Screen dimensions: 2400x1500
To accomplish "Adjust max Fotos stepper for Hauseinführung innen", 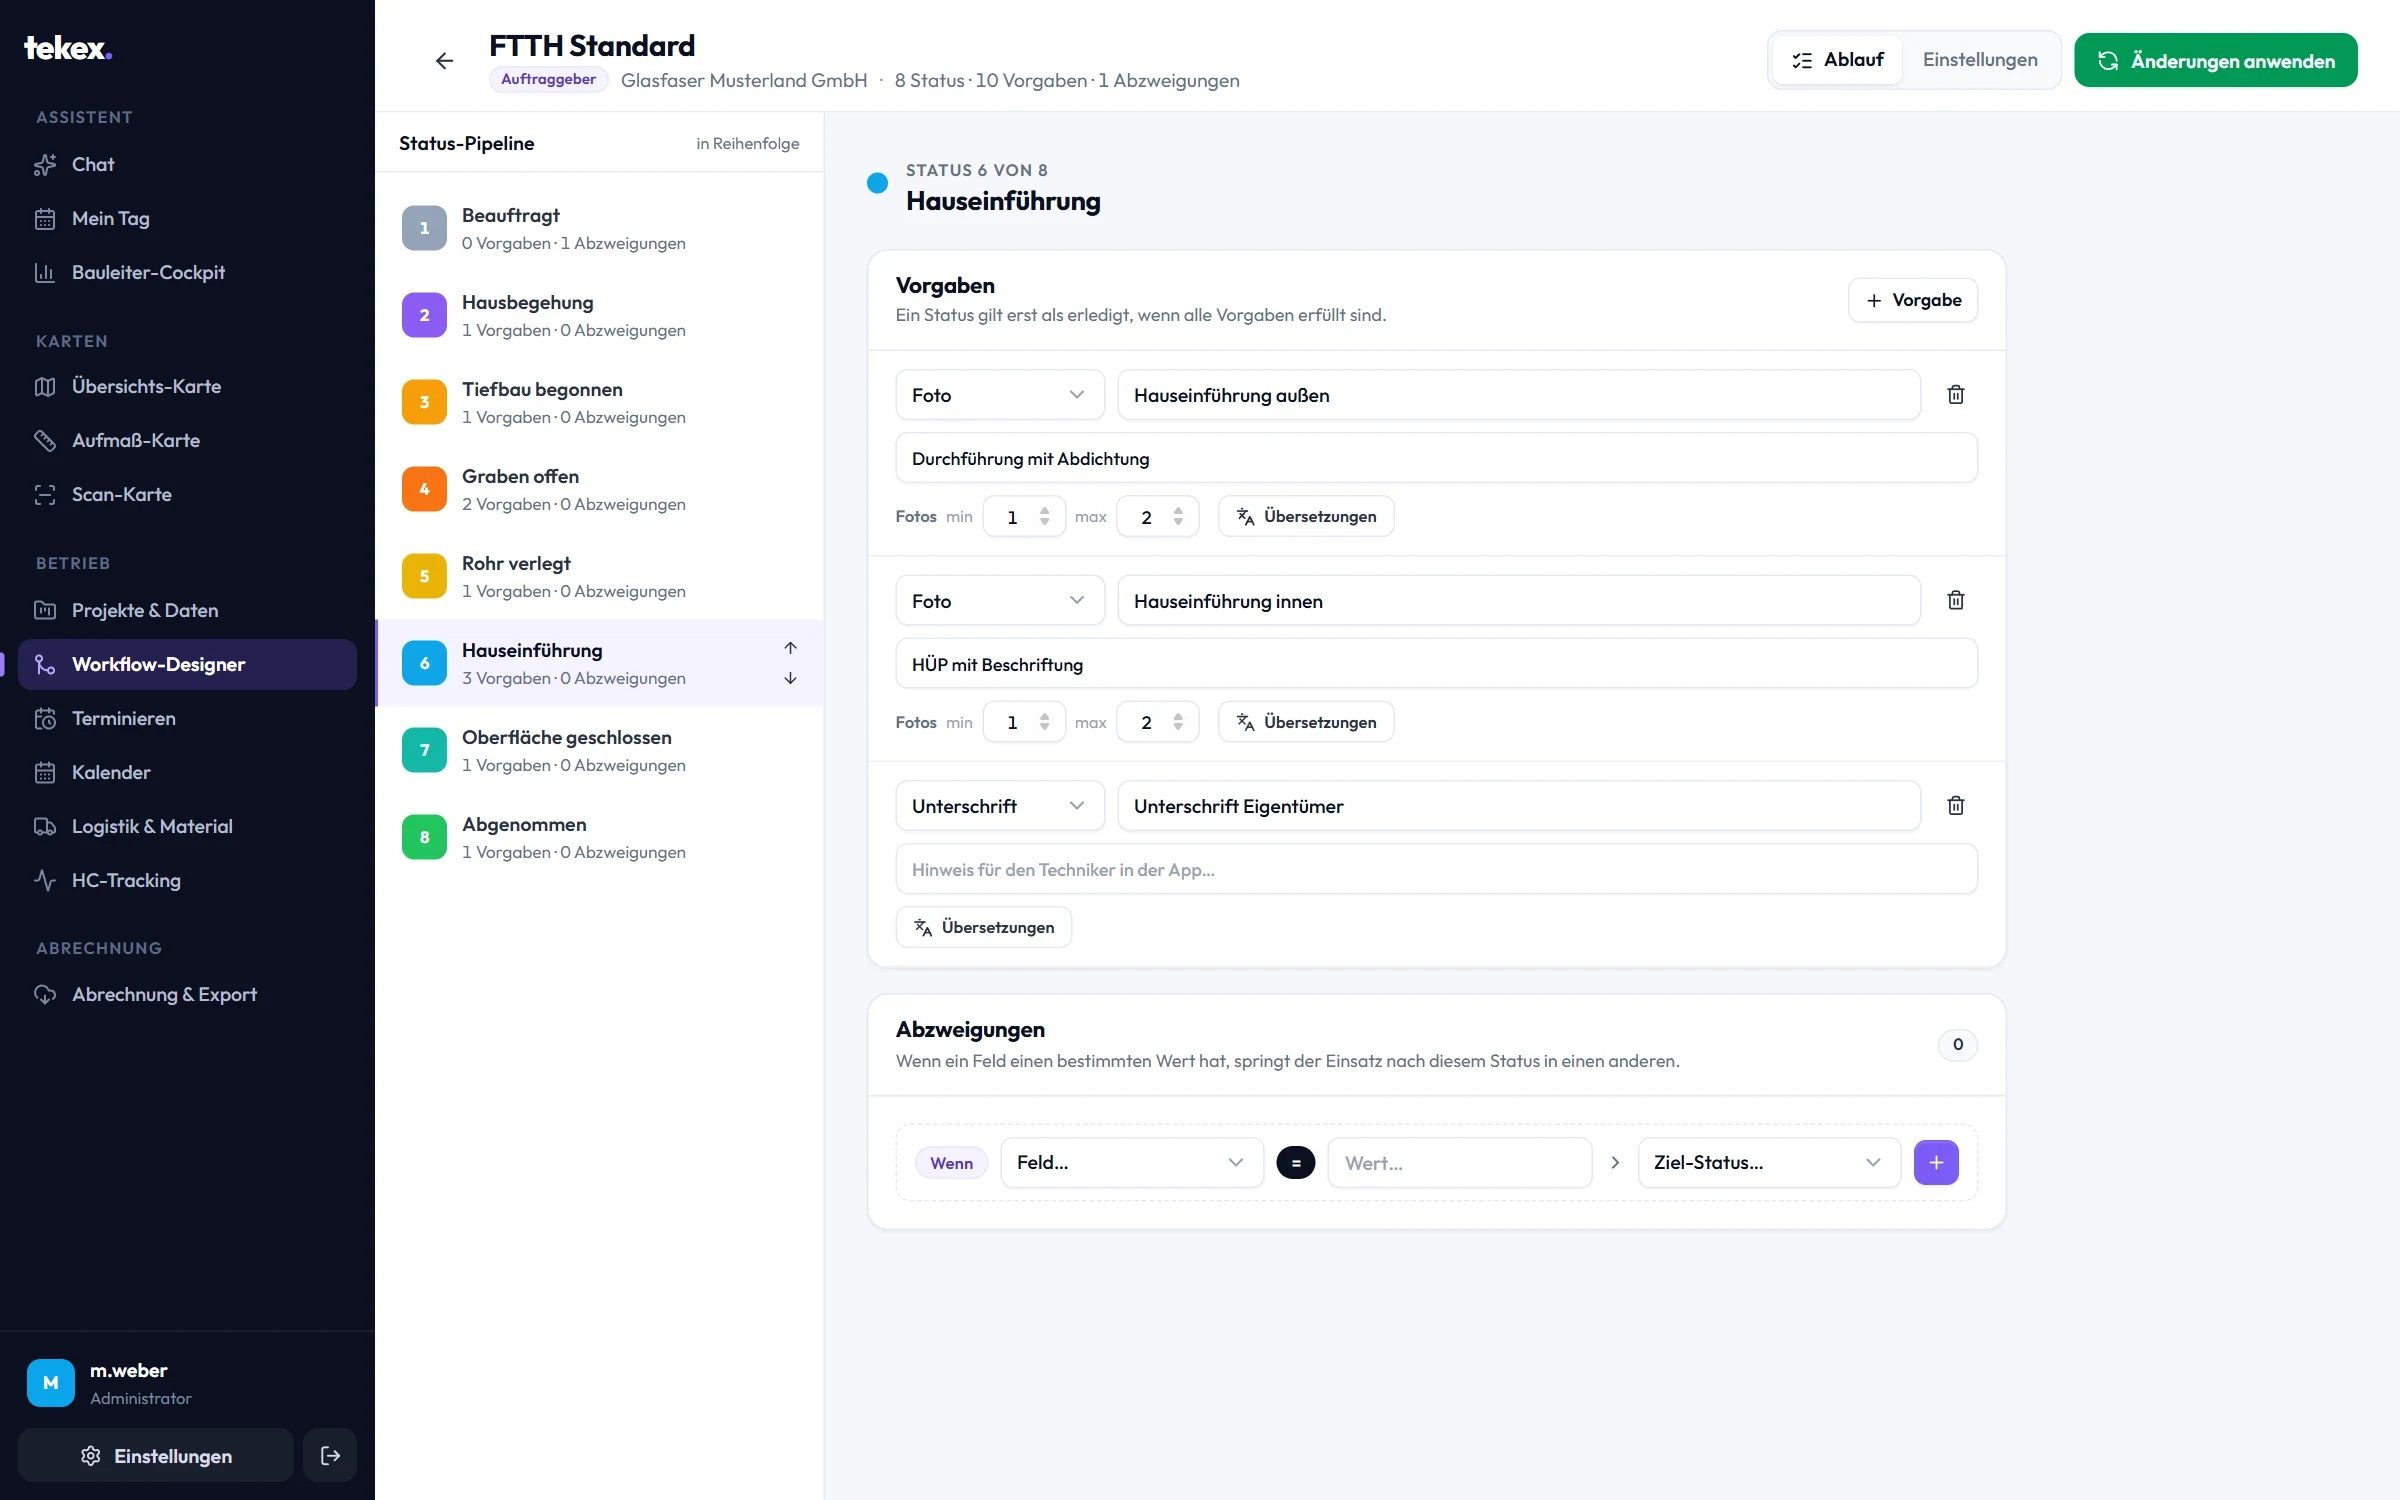I will coord(1178,722).
